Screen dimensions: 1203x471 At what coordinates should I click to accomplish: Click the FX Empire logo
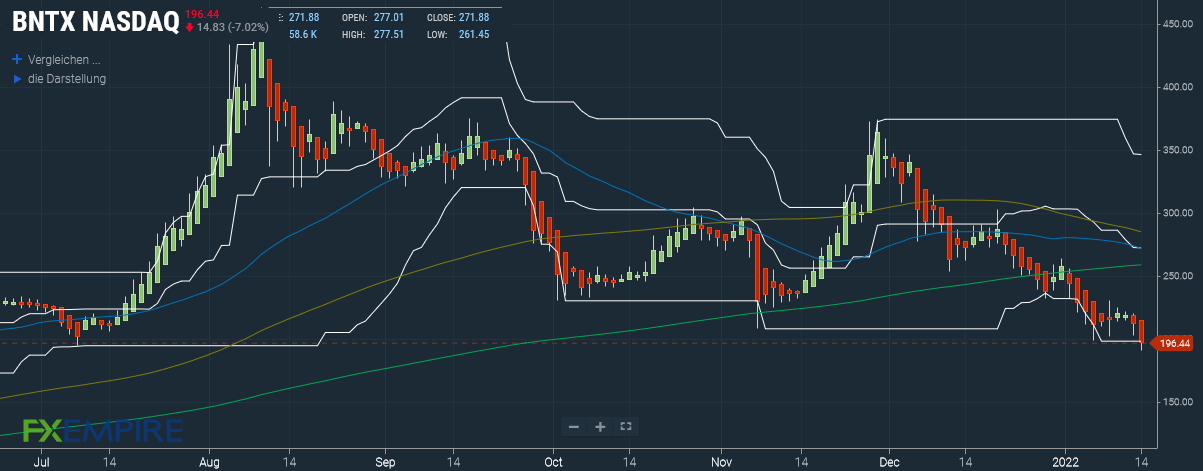[x=101, y=431]
